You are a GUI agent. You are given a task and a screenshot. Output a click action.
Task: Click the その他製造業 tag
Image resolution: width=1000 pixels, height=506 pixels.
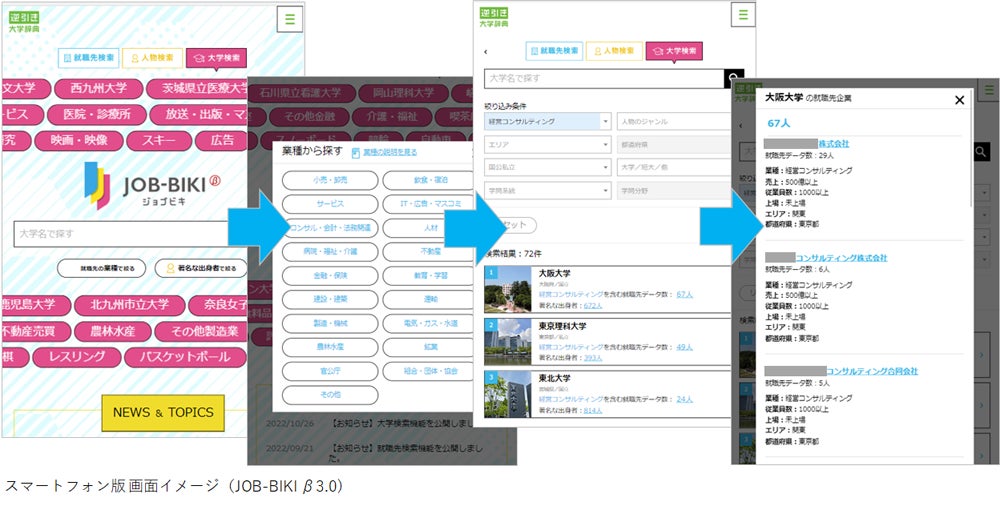pyautogui.click(x=201, y=331)
